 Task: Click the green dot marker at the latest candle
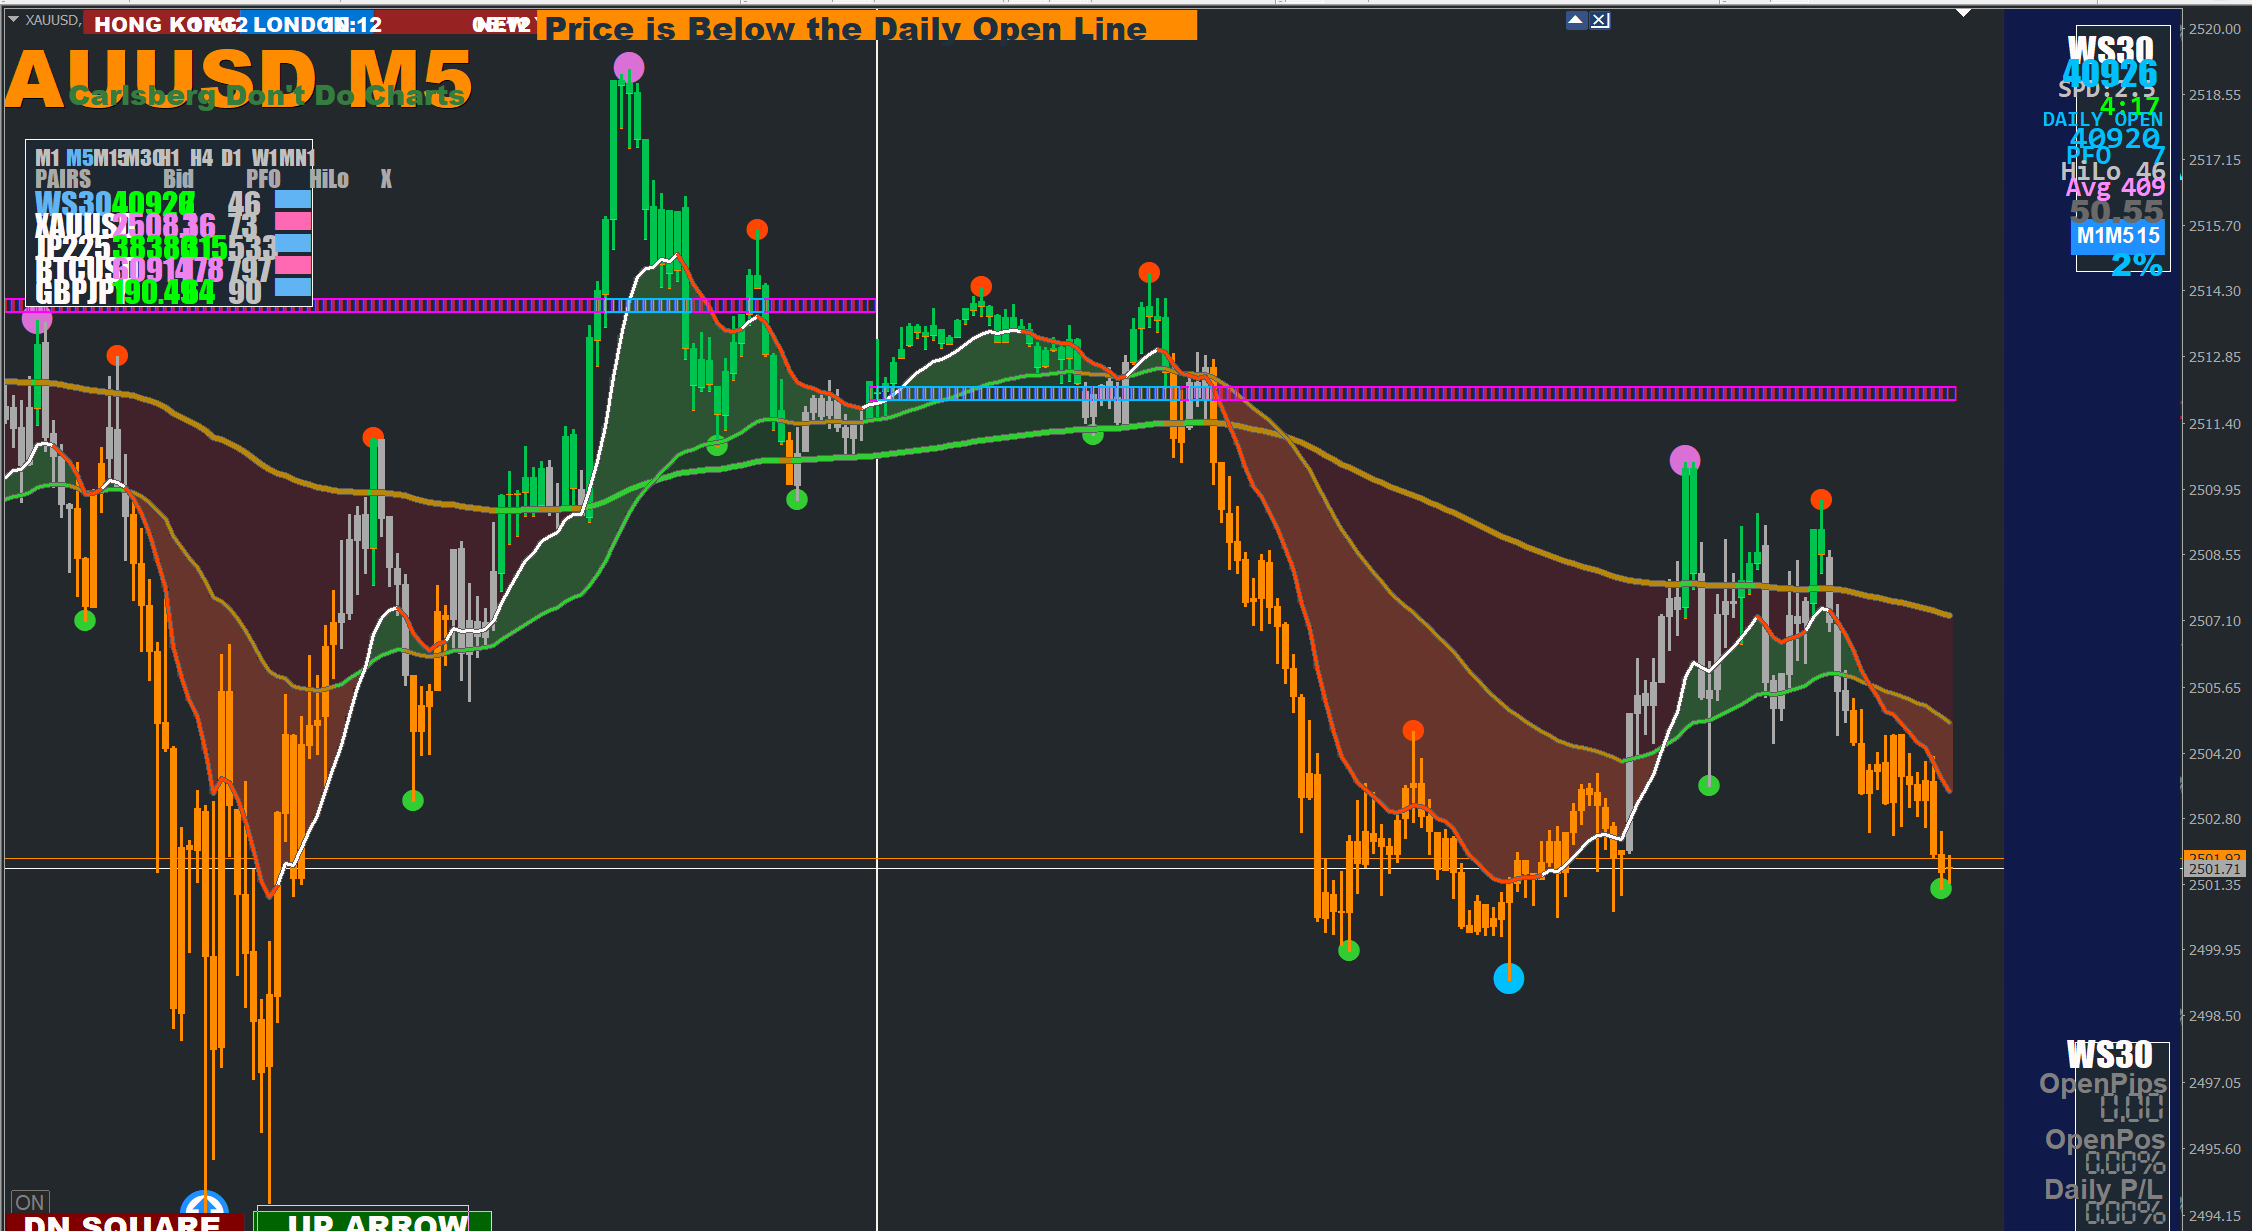[x=1940, y=889]
